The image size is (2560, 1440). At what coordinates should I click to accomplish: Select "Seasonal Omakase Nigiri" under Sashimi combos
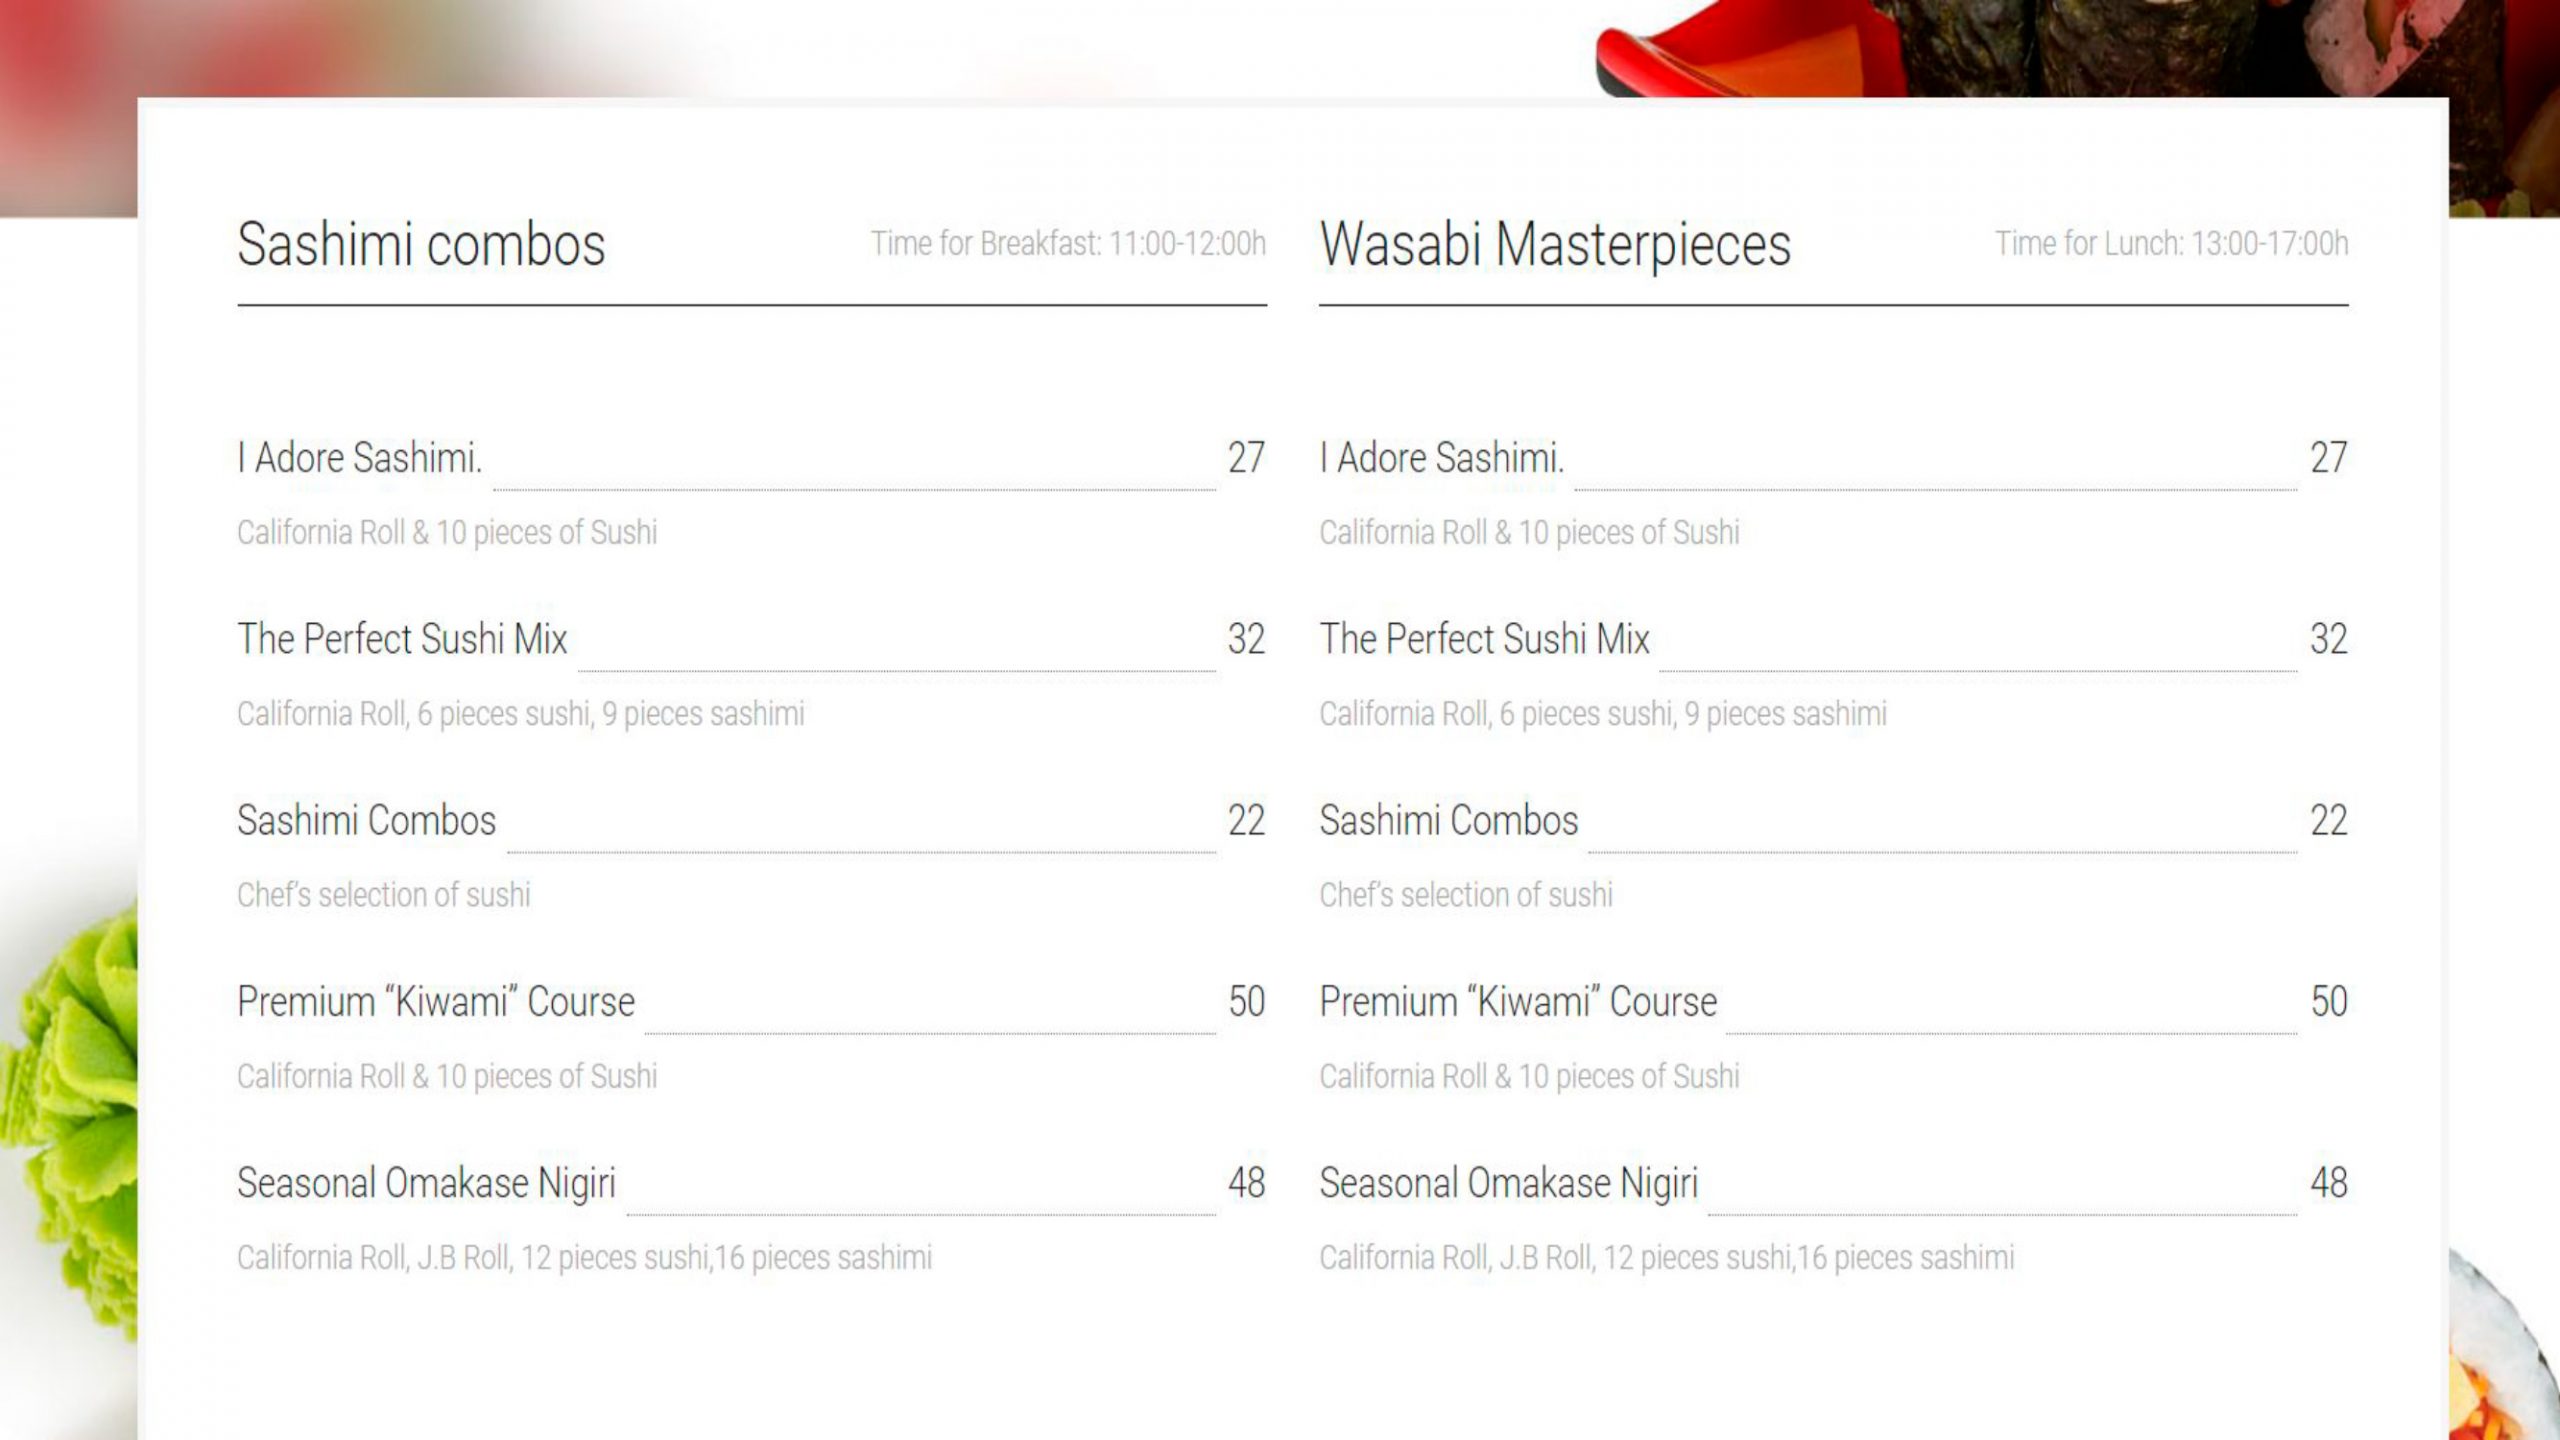(x=426, y=1183)
